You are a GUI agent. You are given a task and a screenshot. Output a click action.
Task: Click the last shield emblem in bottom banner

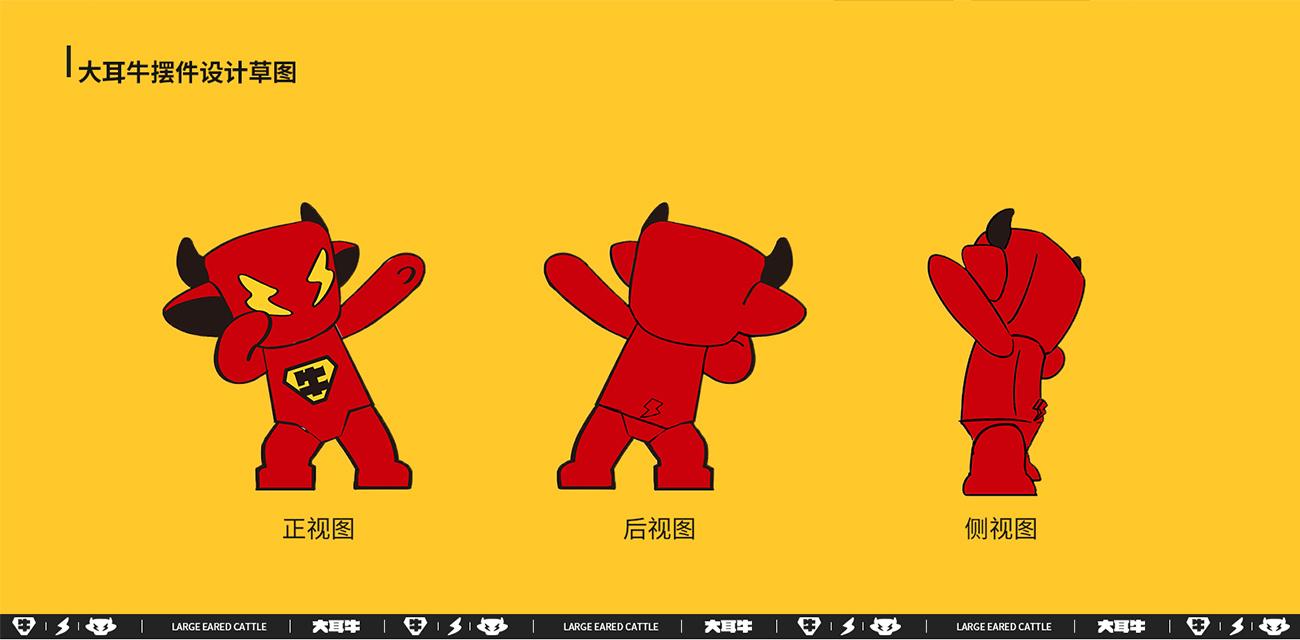point(1197,627)
